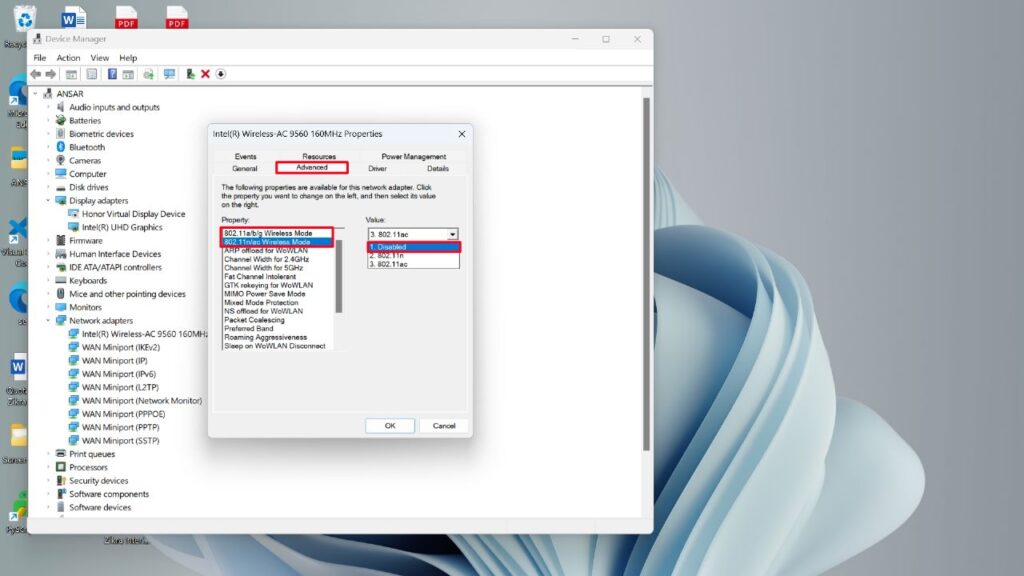This screenshot has width=1024, height=576.
Task: Open the Word document icon at desktop top
Action: [73, 18]
